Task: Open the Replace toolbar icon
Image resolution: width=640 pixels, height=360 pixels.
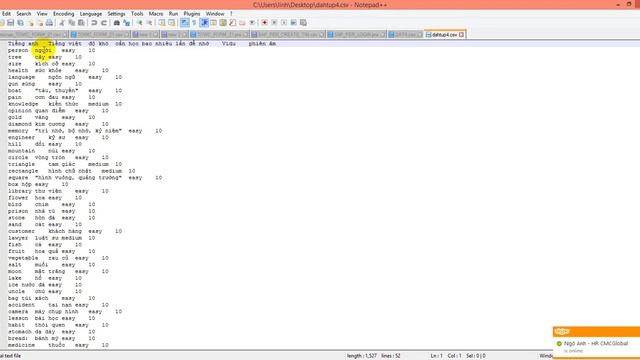Action: [x=127, y=23]
